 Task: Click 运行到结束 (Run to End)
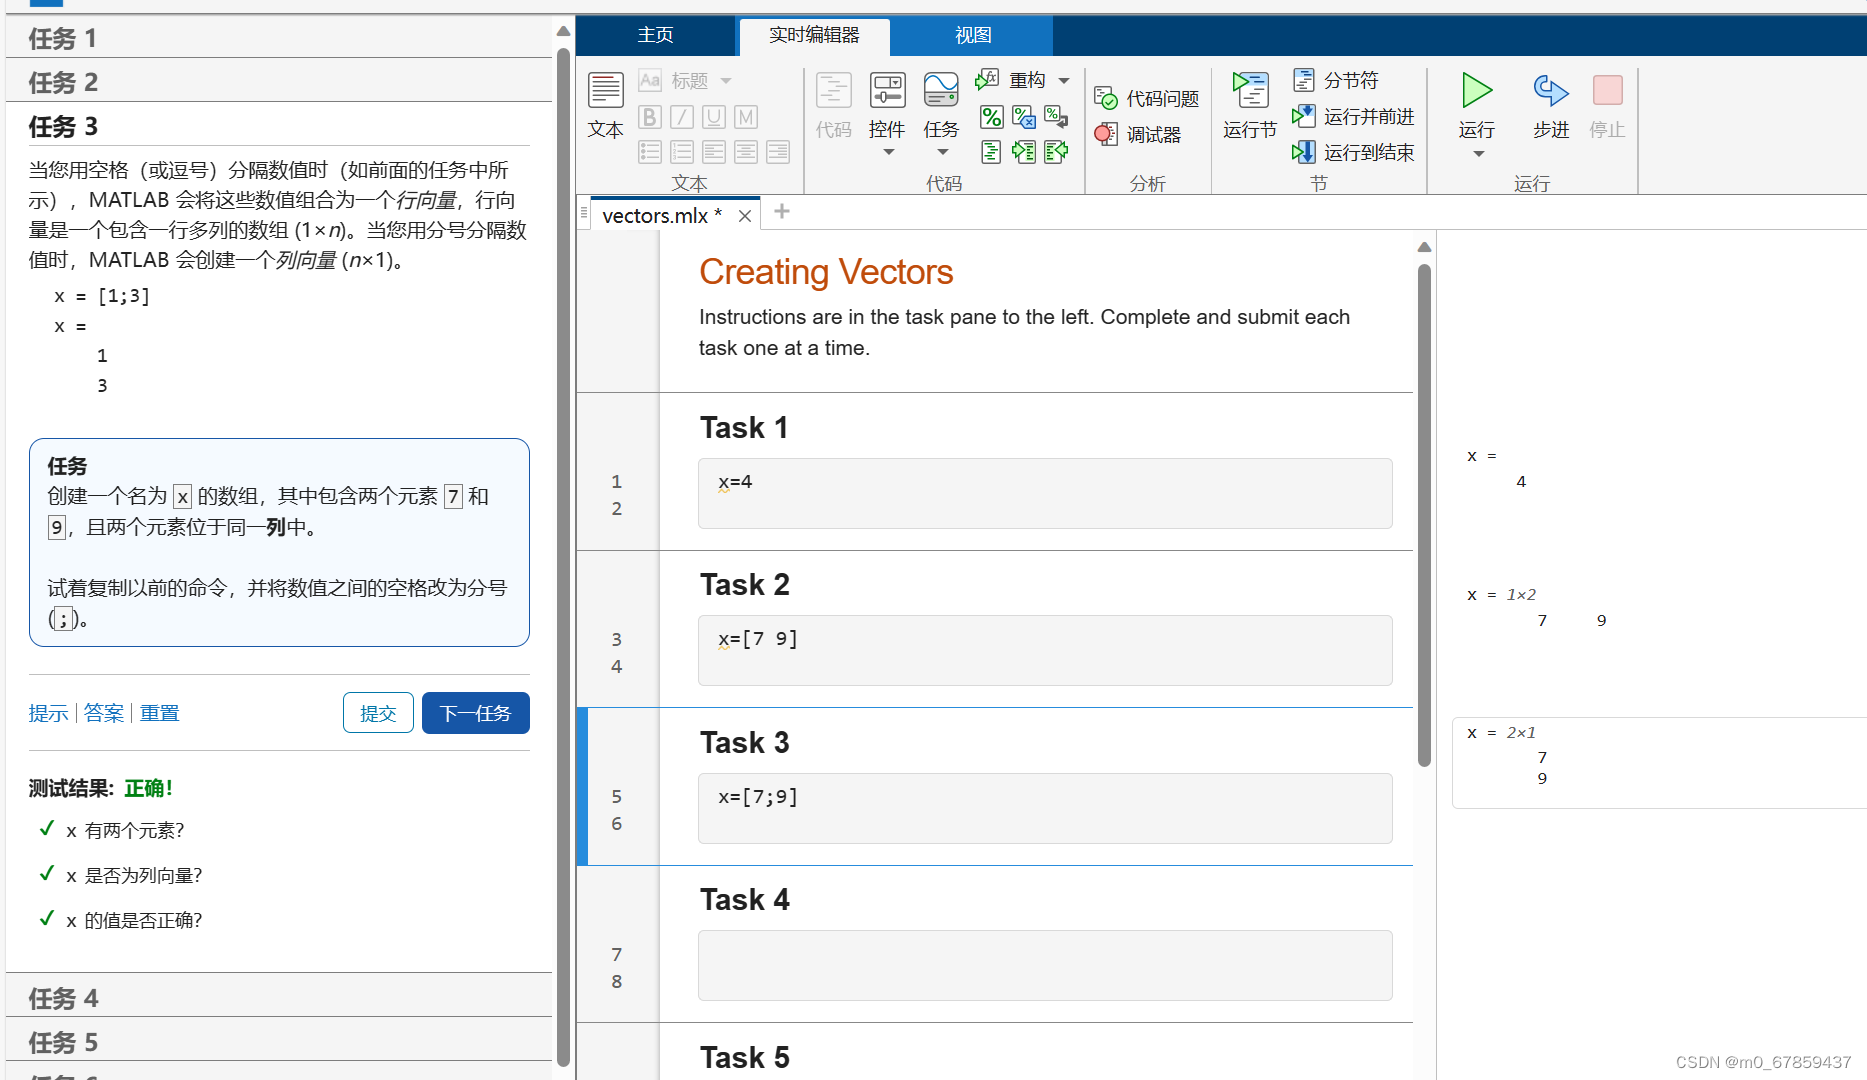(x=1353, y=152)
